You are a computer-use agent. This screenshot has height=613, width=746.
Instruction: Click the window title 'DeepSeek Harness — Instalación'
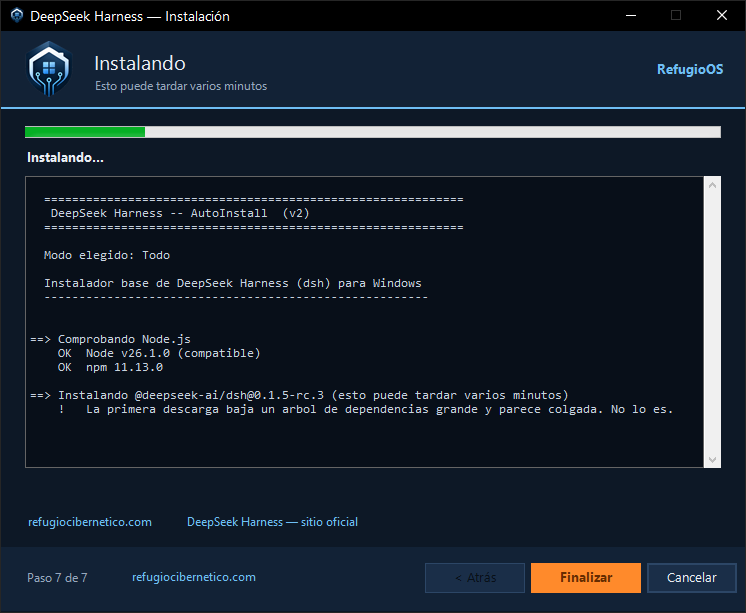pos(130,16)
